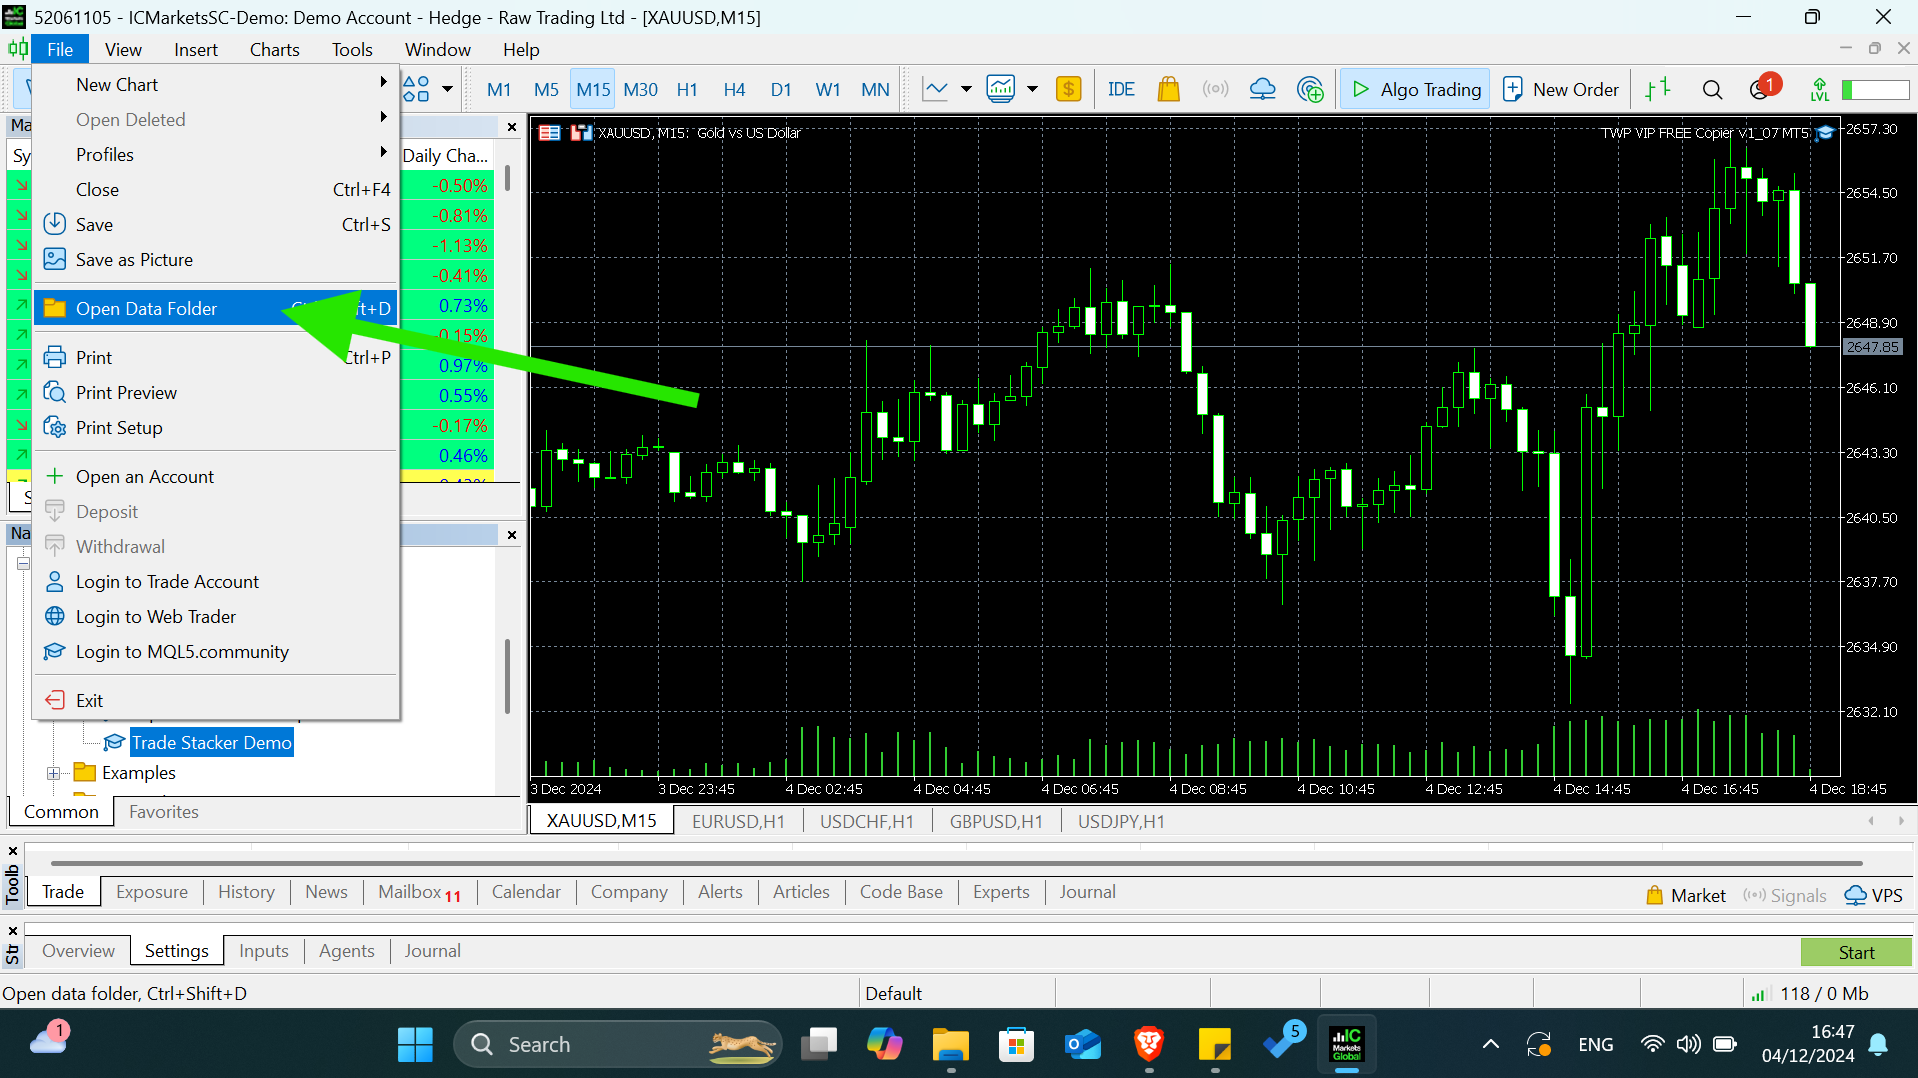1918x1078 pixels.
Task: Switch chart to M5 timeframe
Action: coord(546,89)
